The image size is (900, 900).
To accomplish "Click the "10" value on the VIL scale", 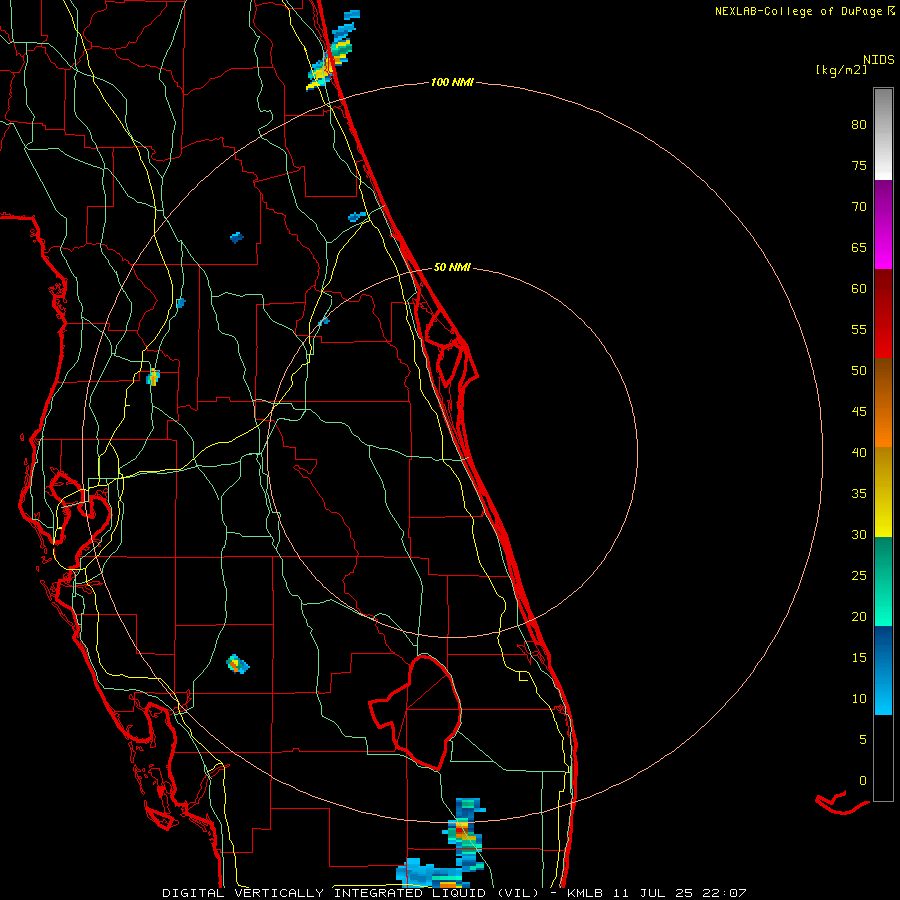I will pyautogui.click(x=859, y=699).
